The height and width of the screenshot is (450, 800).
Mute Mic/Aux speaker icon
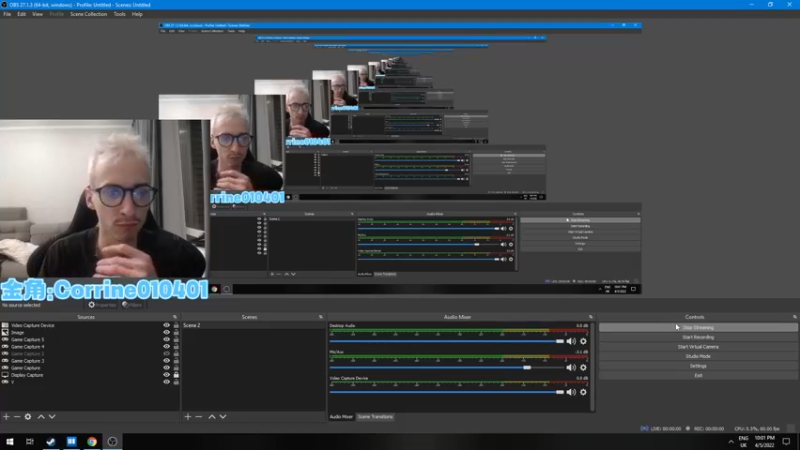[x=571, y=367]
